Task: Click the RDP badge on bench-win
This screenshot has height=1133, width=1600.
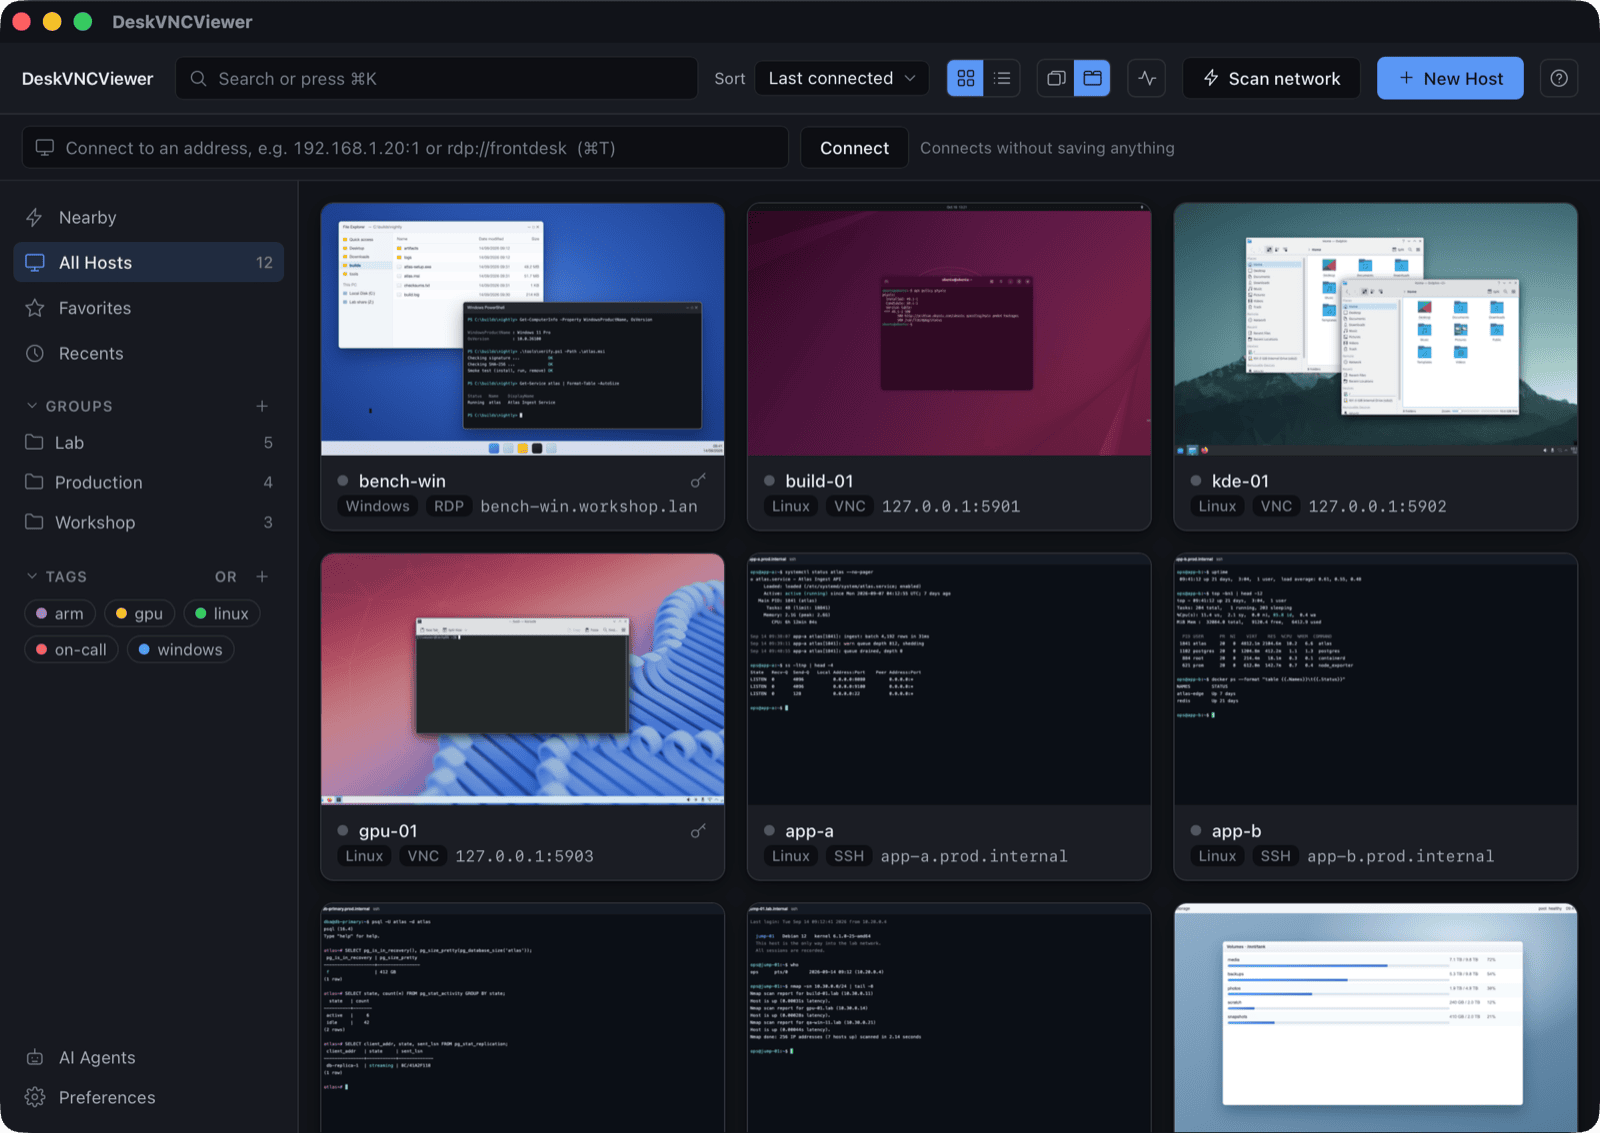Action: tap(449, 507)
